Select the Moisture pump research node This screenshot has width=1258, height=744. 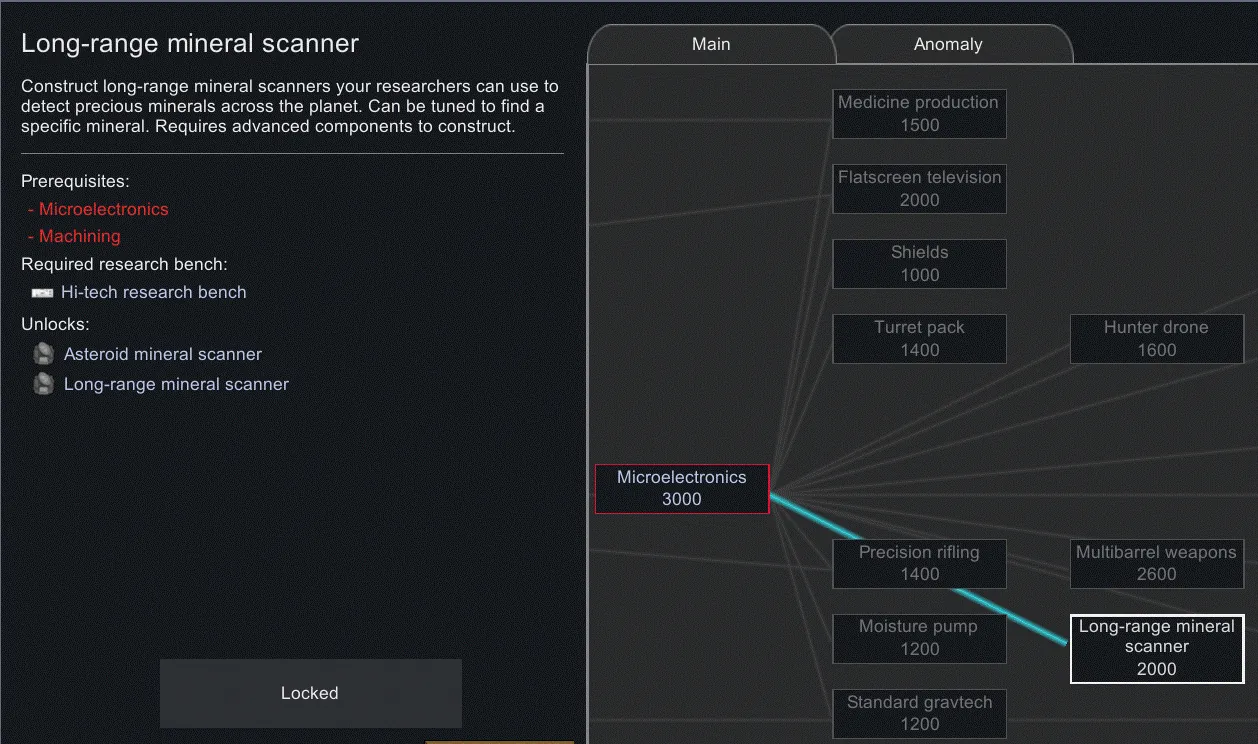(919, 638)
